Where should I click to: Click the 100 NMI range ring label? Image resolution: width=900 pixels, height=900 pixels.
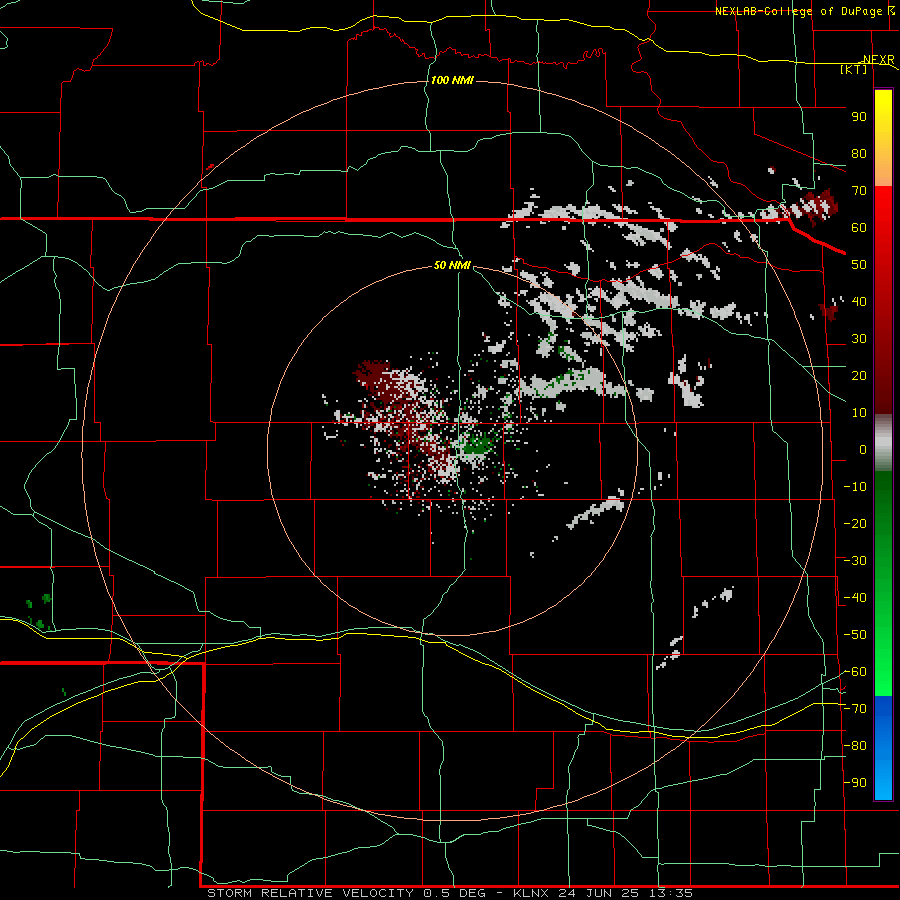click(452, 80)
